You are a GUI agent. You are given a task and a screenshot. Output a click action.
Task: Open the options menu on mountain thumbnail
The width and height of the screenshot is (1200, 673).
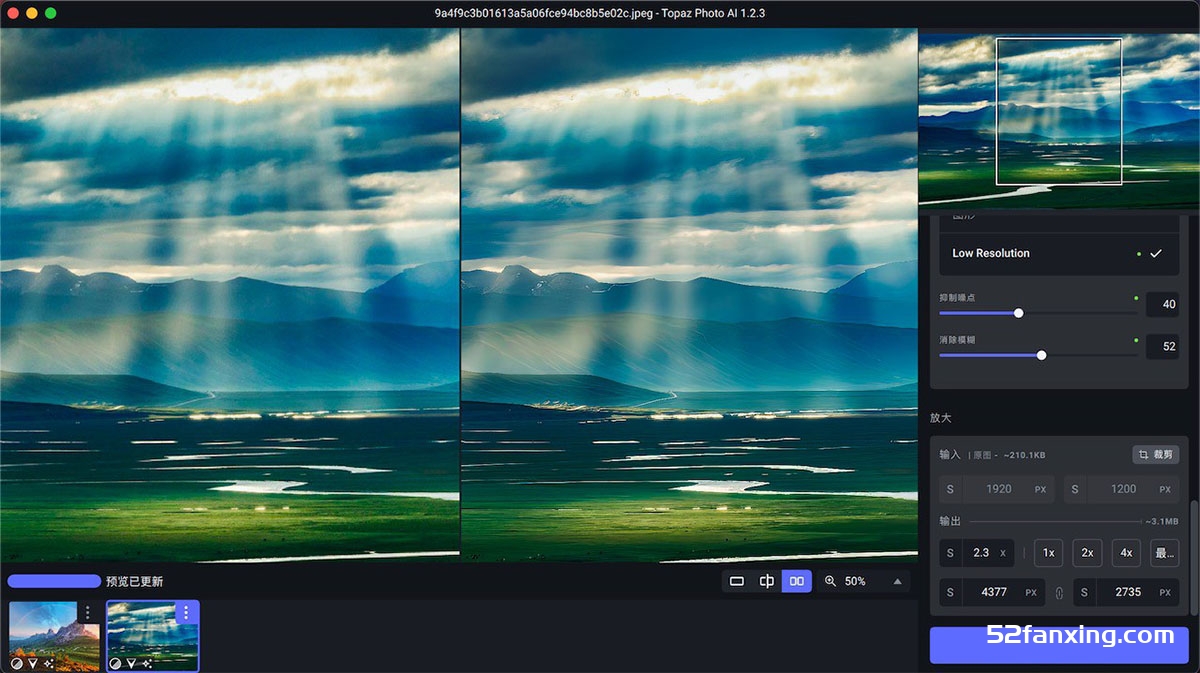click(87, 612)
